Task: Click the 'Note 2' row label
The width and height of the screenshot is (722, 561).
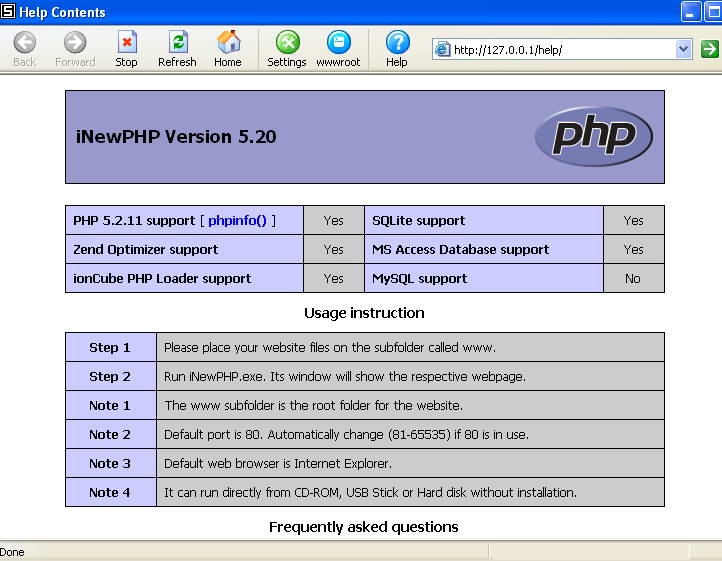Action: coord(110,434)
